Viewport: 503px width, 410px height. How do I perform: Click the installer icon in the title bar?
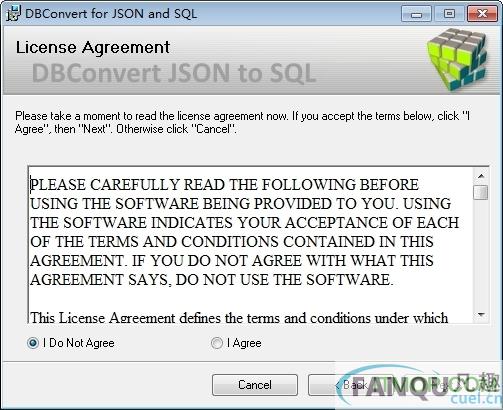pos(13,13)
